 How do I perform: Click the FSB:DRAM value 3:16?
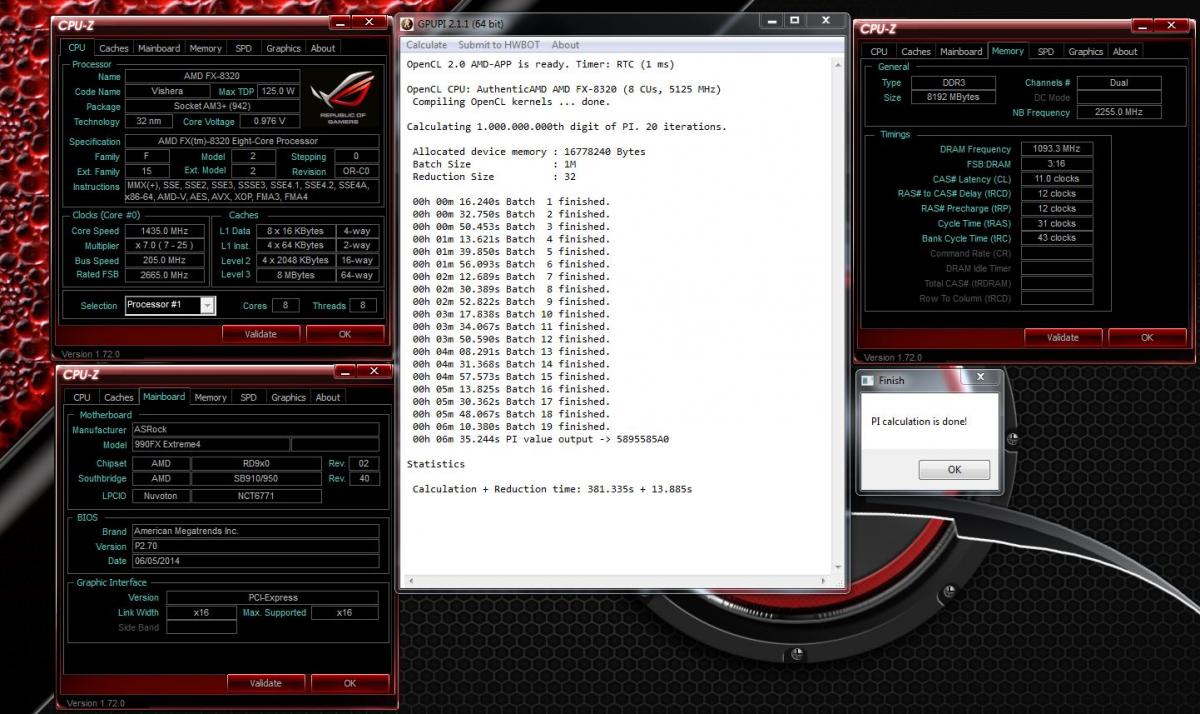point(1056,164)
